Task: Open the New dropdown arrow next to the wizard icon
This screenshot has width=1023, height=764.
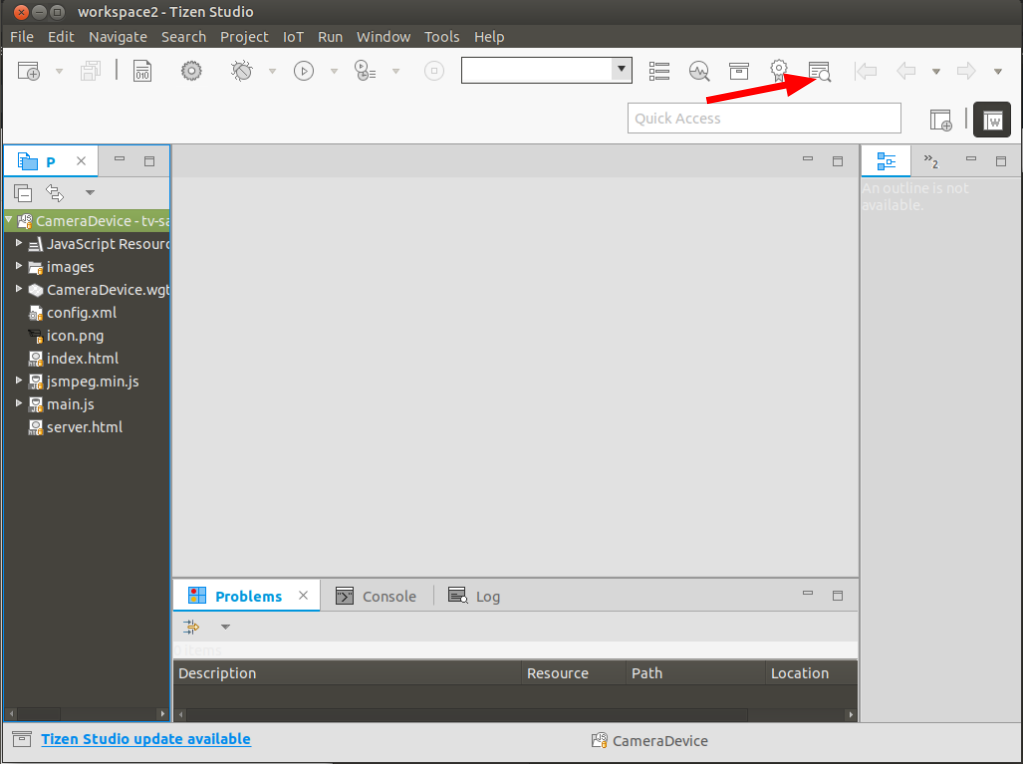Action: point(59,71)
